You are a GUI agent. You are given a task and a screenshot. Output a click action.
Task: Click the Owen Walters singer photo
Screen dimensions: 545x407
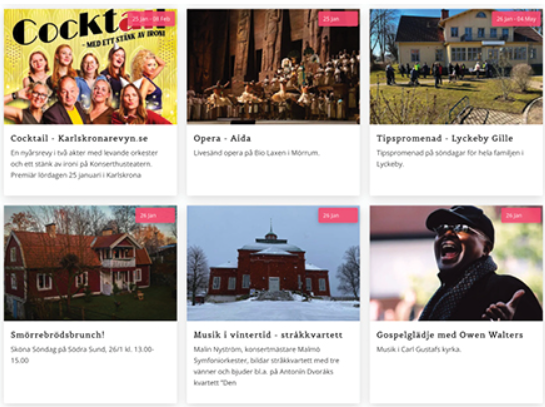click(456, 263)
